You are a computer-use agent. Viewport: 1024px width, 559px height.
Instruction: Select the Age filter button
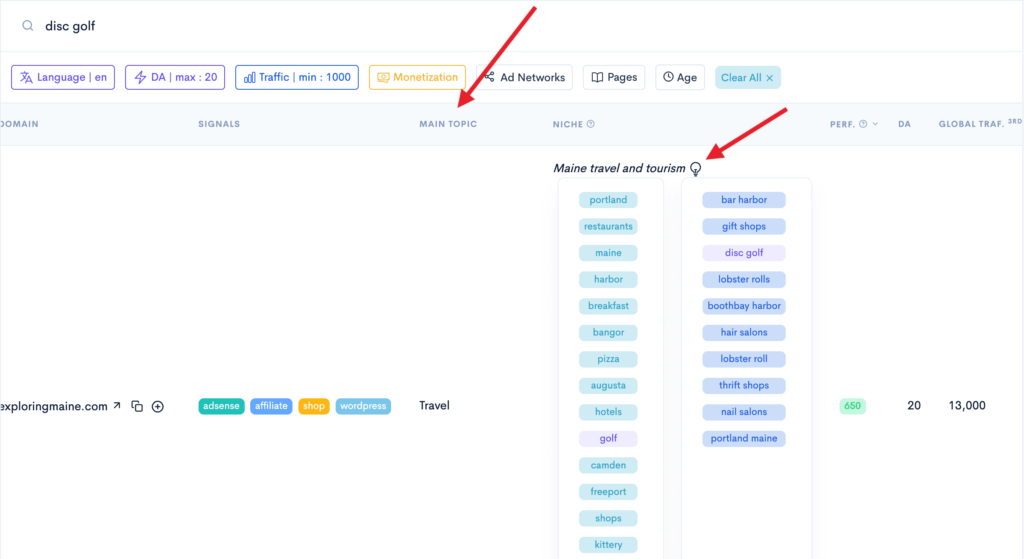(x=679, y=77)
